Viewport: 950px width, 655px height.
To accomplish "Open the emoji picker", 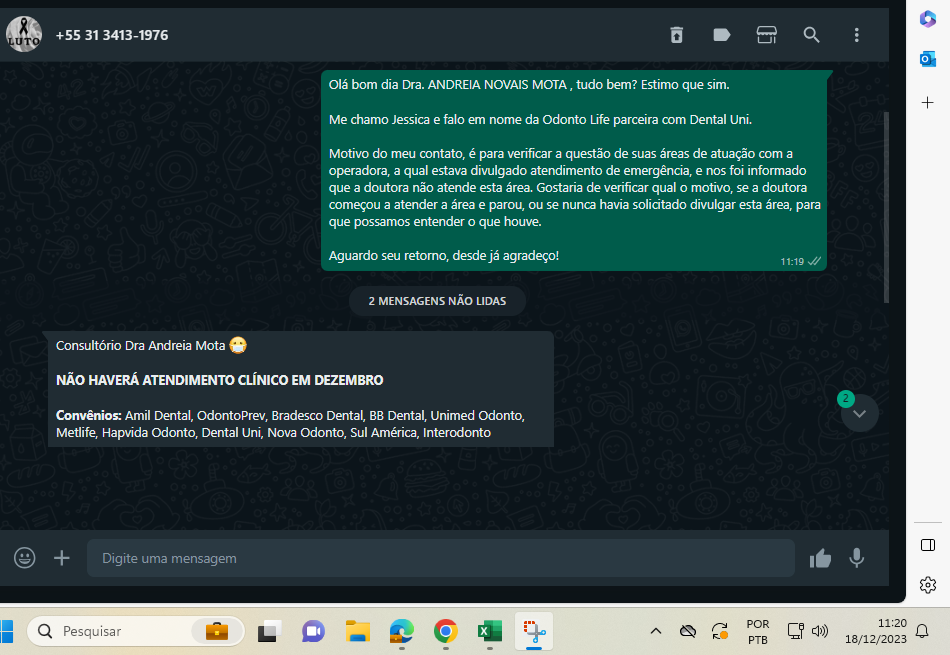I will pyautogui.click(x=25, y=557).
